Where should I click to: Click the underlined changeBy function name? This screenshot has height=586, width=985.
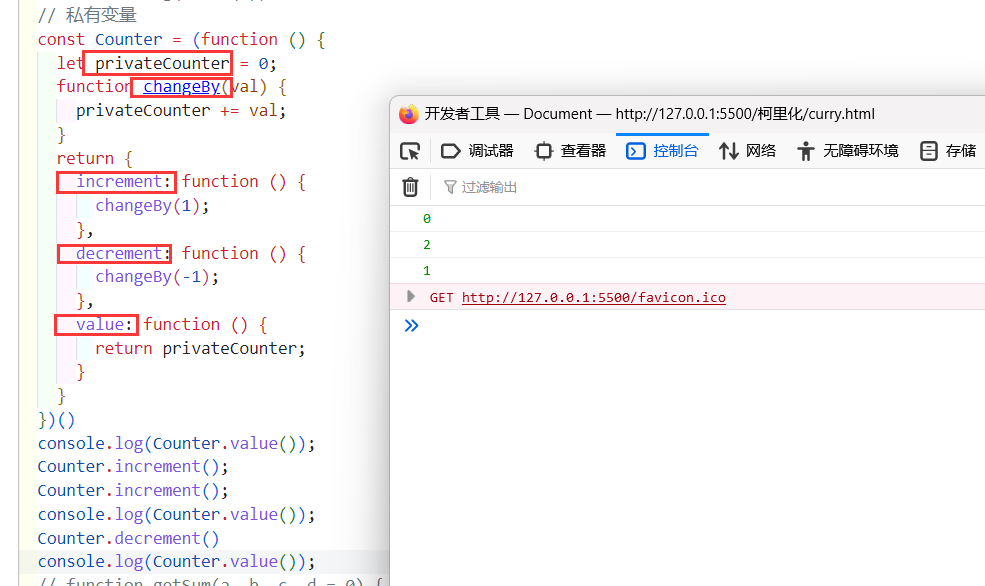(182, 87)
